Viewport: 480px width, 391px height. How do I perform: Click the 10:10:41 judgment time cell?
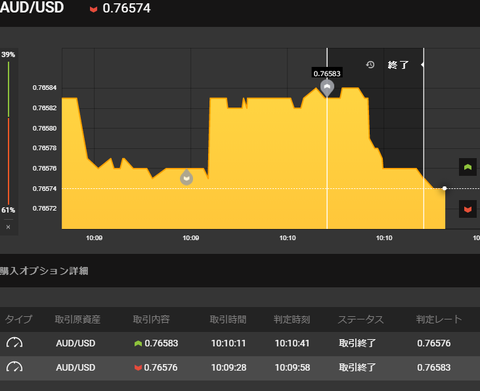(x=292, y=343)
